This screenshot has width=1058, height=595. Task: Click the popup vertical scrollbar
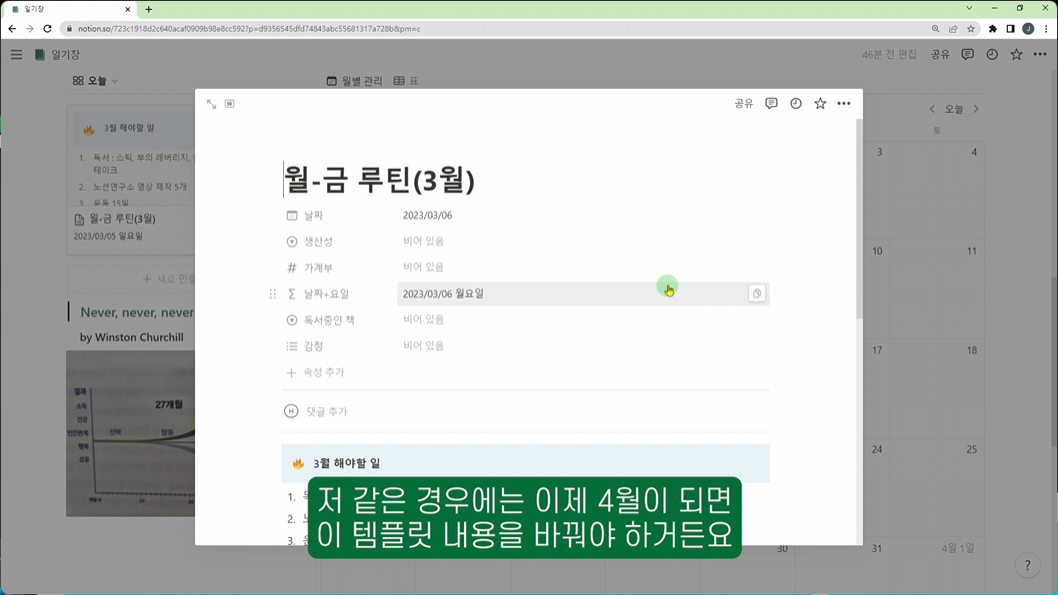click(859, 219)
